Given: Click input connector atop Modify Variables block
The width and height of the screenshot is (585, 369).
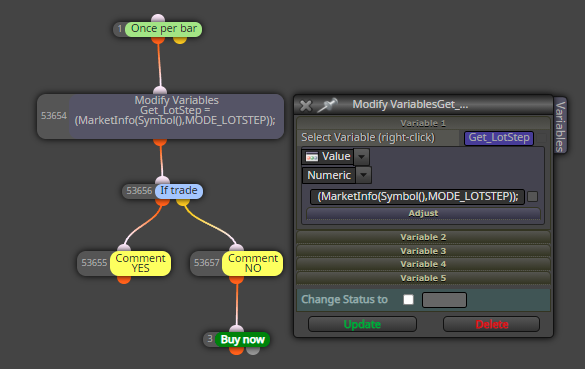Looking at the screenshot, I should click(160, 90).
